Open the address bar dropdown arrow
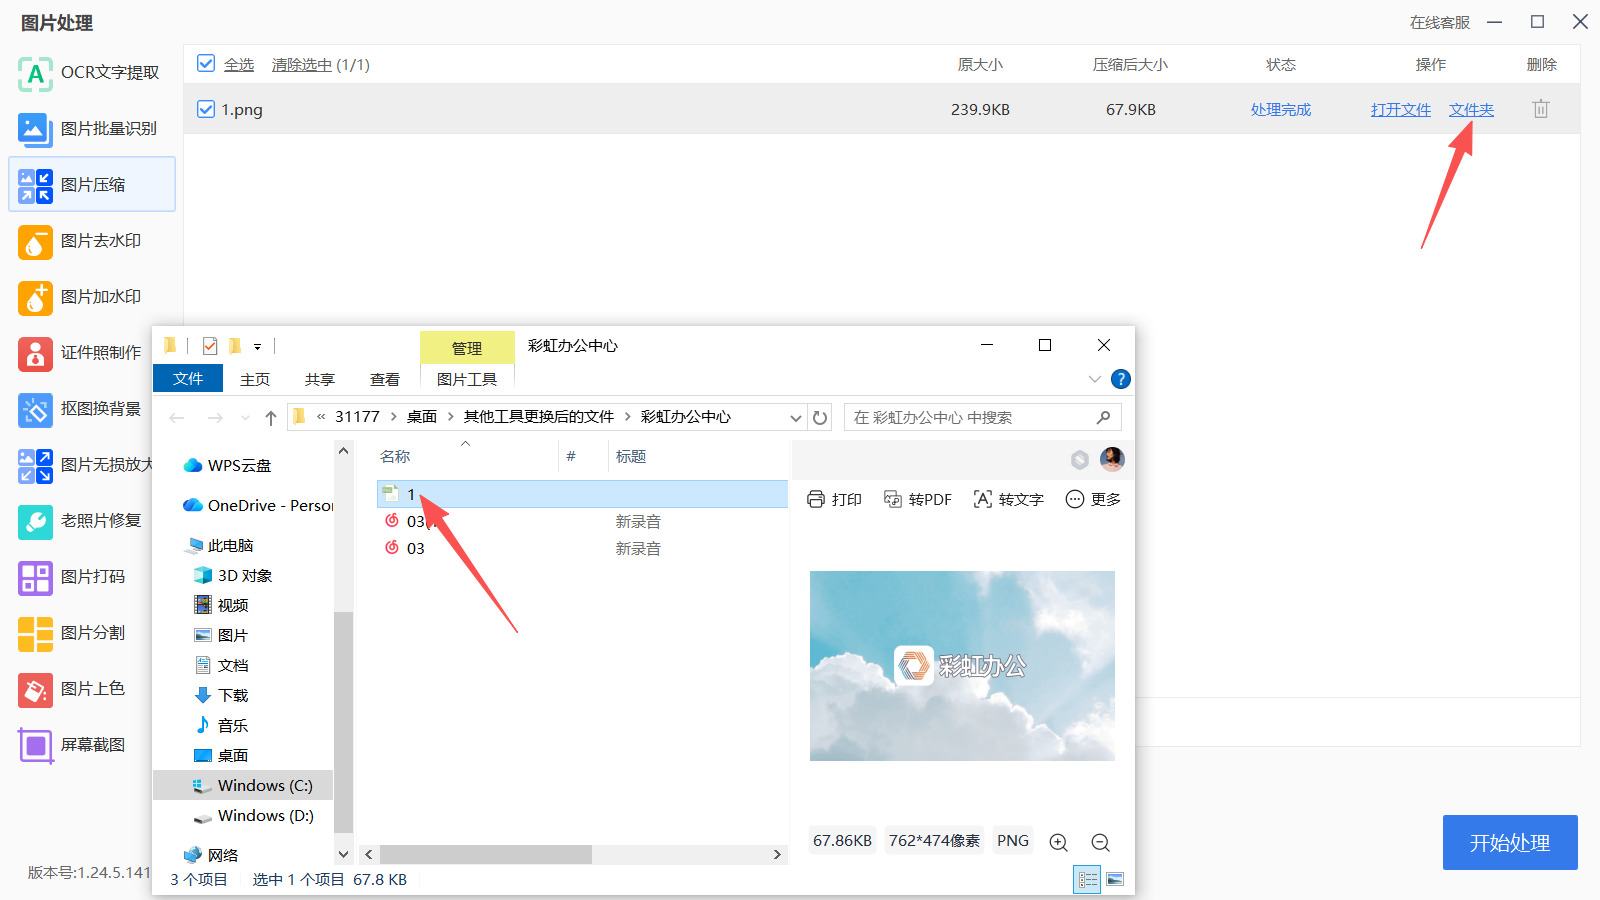 tap(796, 417)
